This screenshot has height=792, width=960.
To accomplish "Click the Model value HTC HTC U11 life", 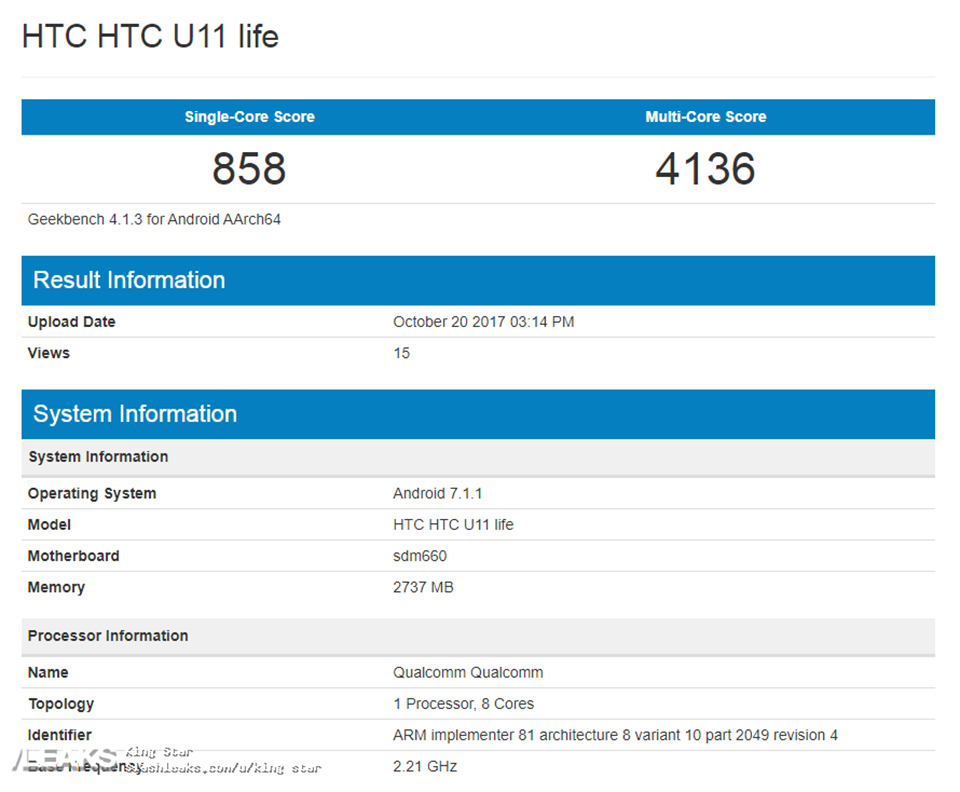I will coord(452,524).
